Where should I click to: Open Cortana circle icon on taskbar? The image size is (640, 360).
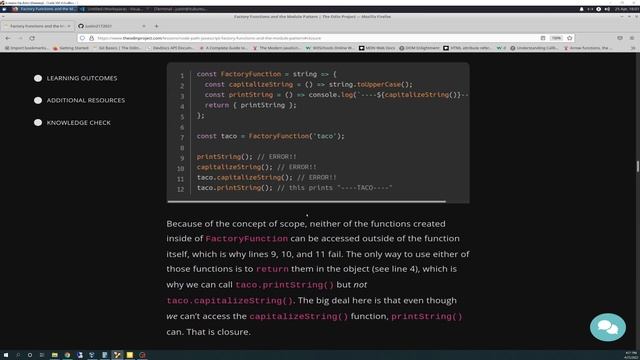(30, 355)
